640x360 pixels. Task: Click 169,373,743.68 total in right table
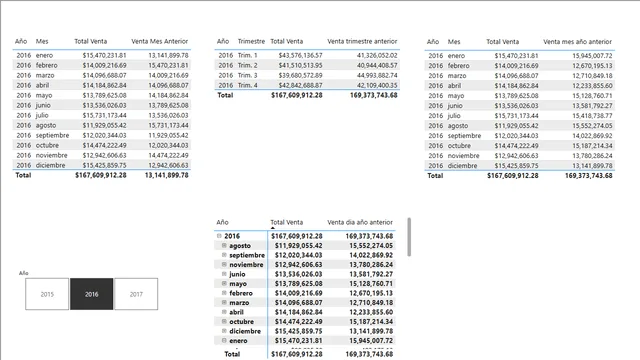tap(589, 176)
